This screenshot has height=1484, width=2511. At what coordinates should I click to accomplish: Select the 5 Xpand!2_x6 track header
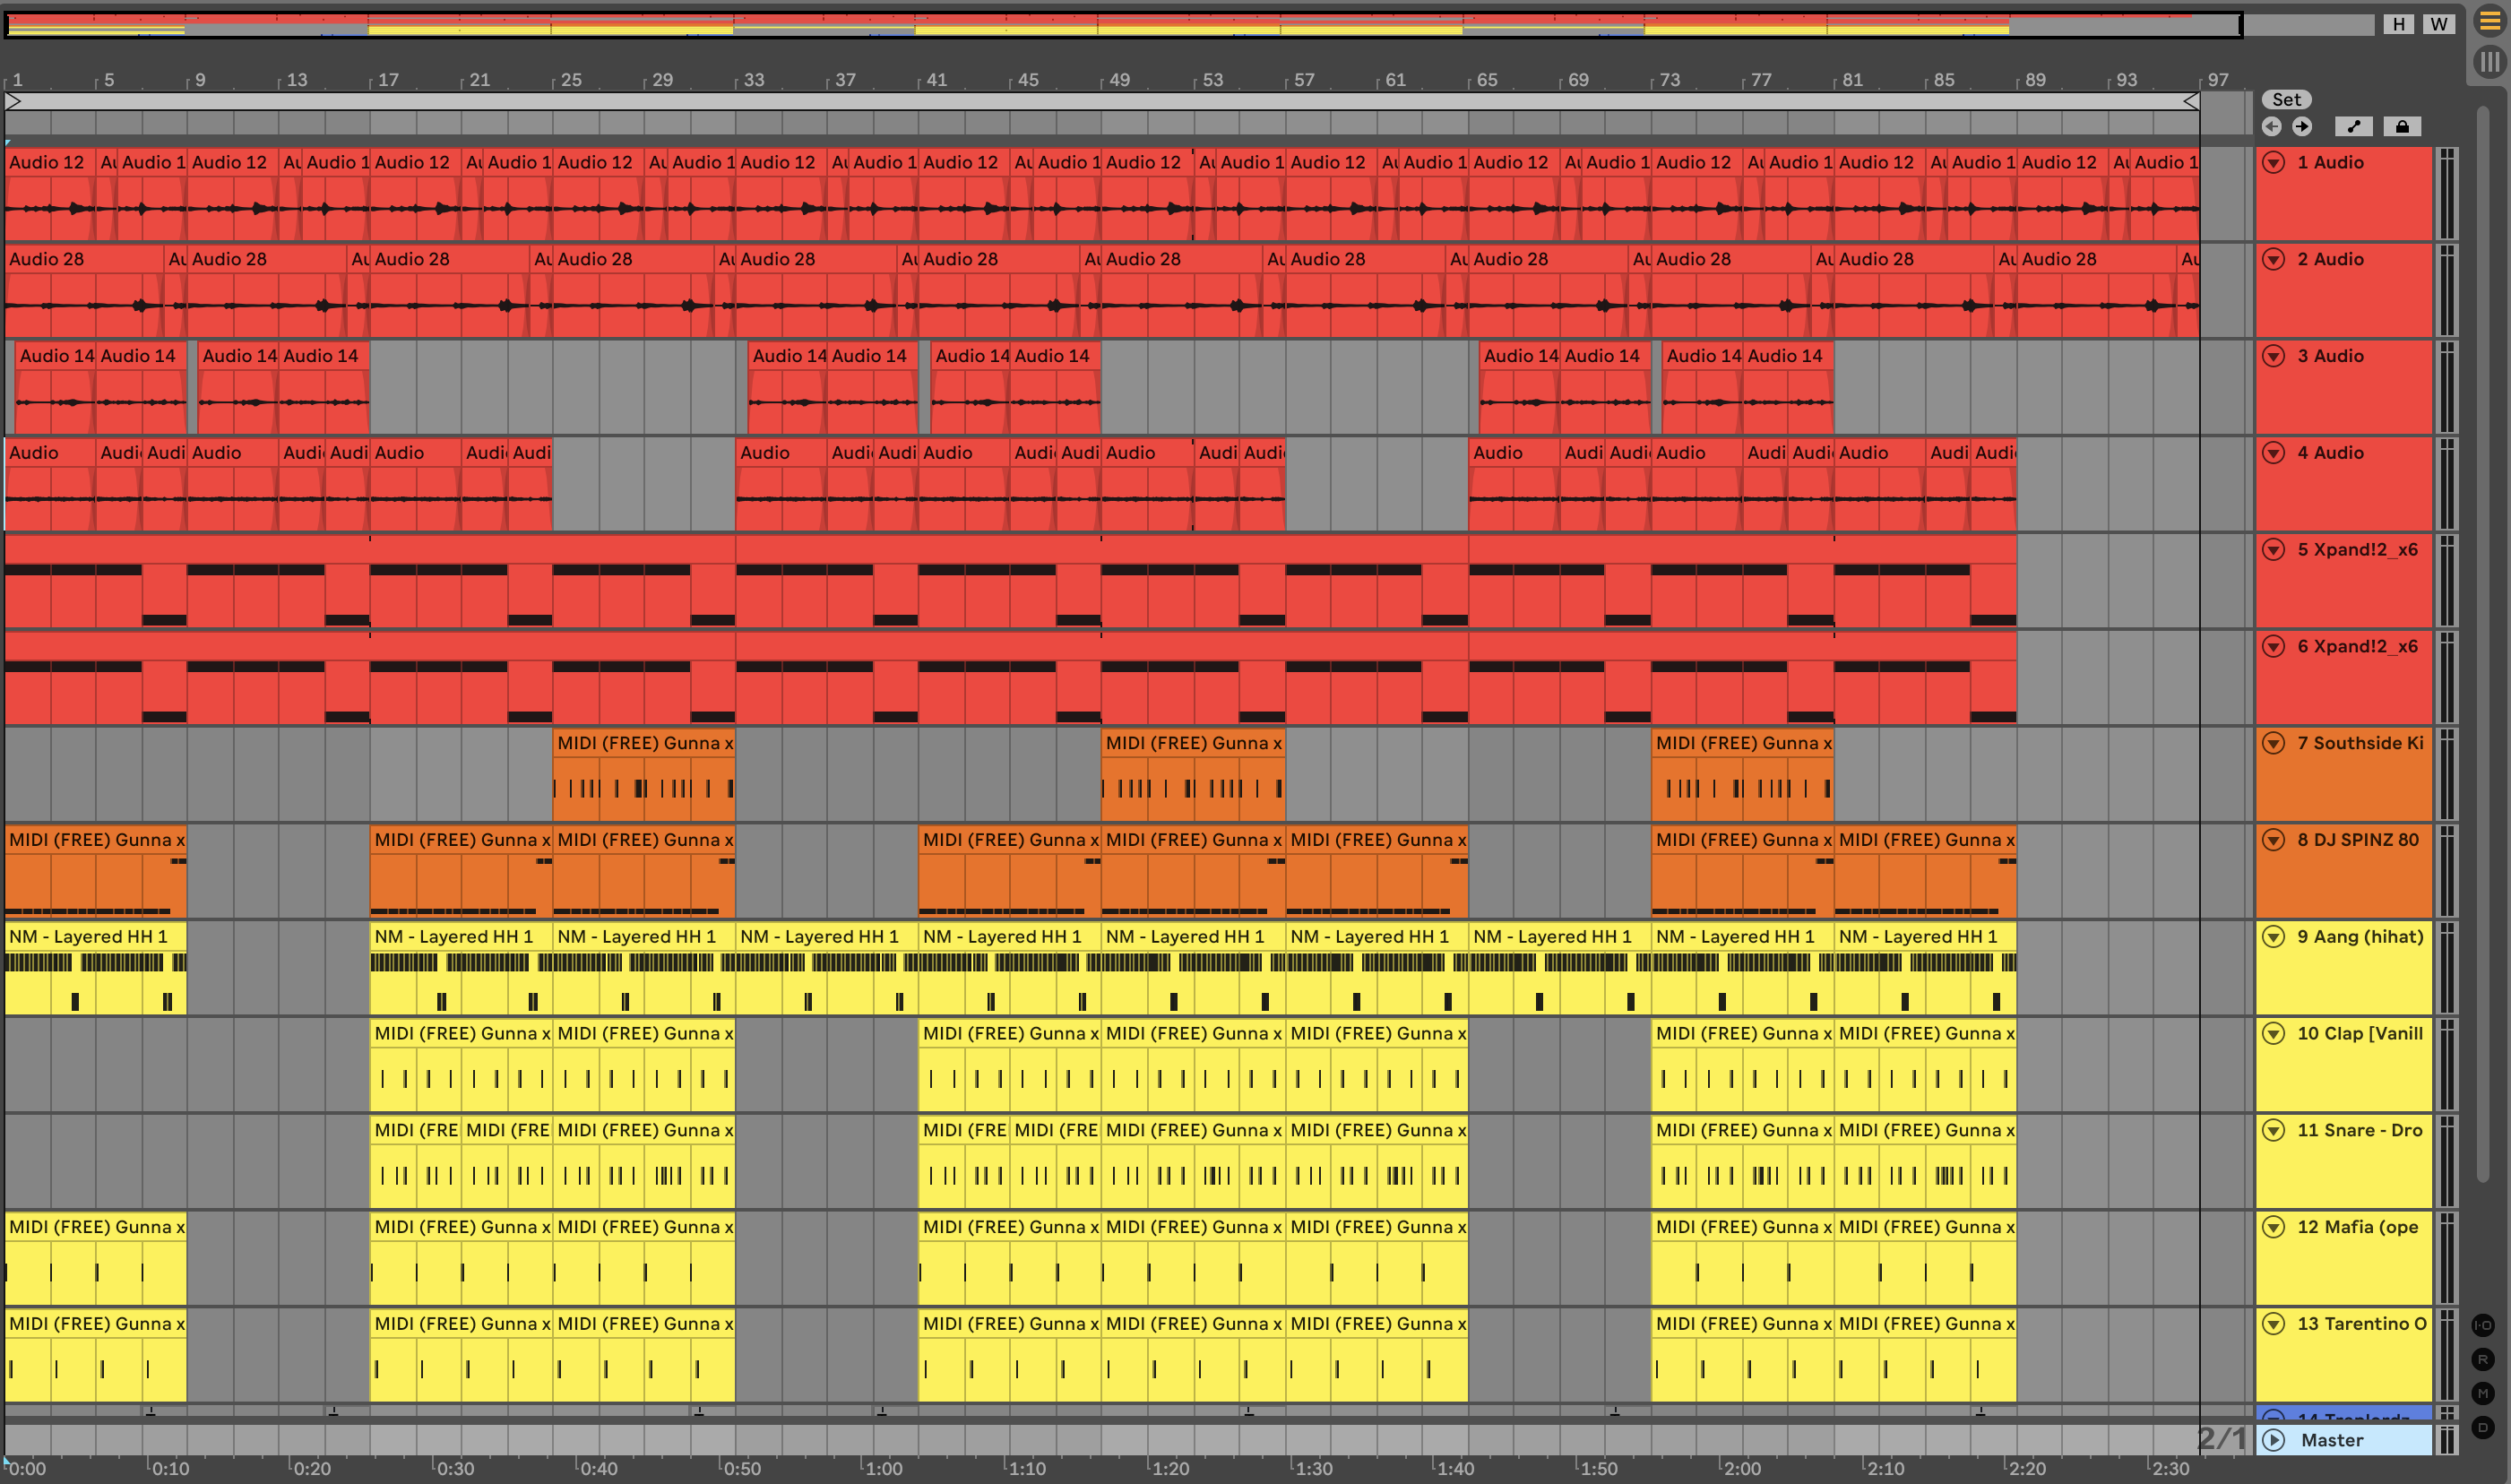[x=2356, y=550]
